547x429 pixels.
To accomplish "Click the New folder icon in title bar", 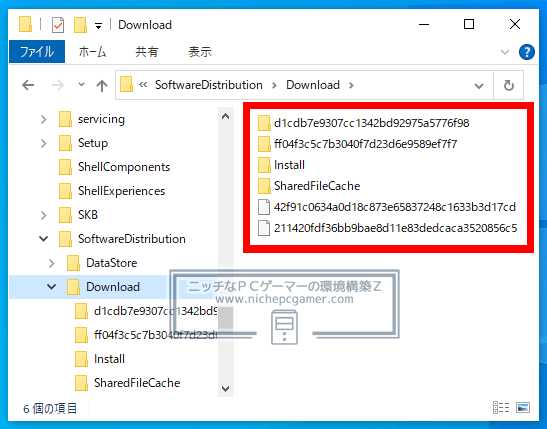I will tap(80, 25).
